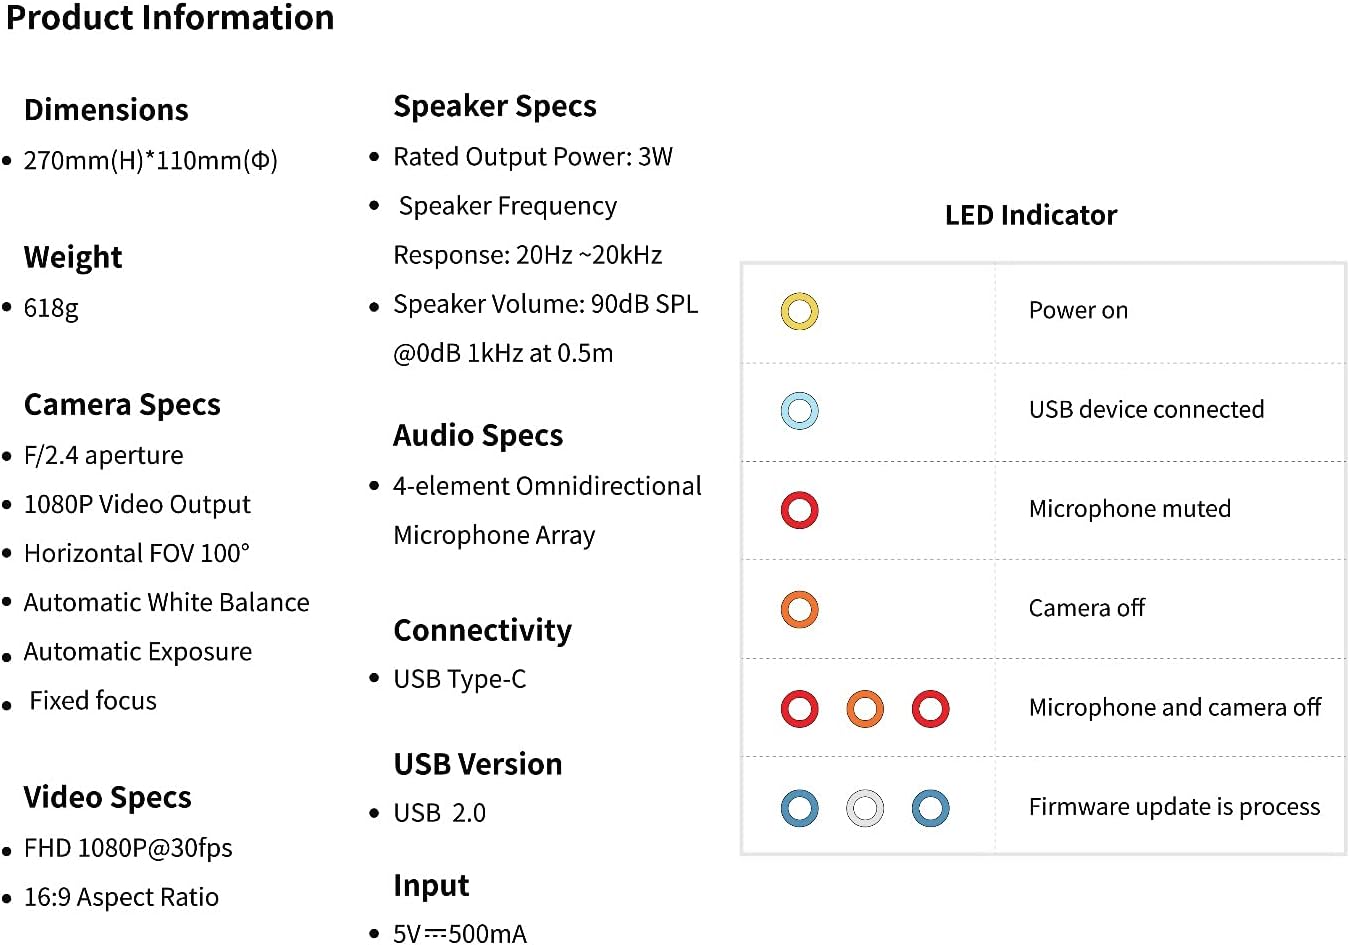The width and height of the screenshot is (1350, 945).
Task: Click the USB Type-C connectivity entry
Action: (459, 679)
